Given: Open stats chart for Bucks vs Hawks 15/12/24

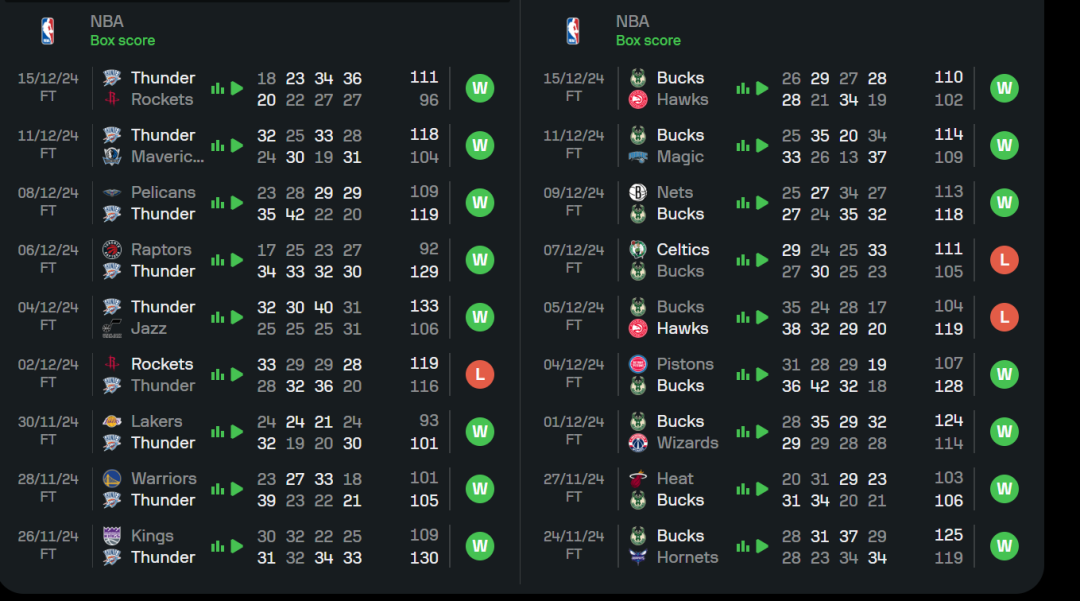Looking at the screenshot, I should pyautogui.click(x=743, y=88).
